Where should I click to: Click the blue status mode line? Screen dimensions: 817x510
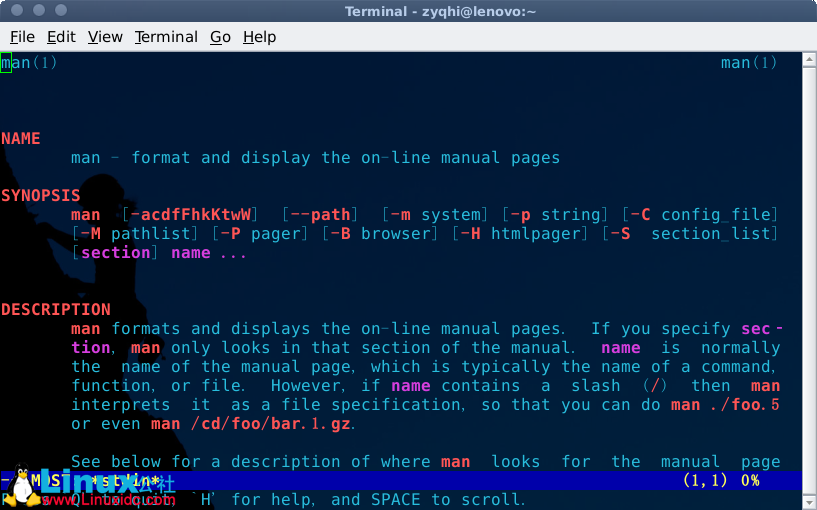pos(400,481)
